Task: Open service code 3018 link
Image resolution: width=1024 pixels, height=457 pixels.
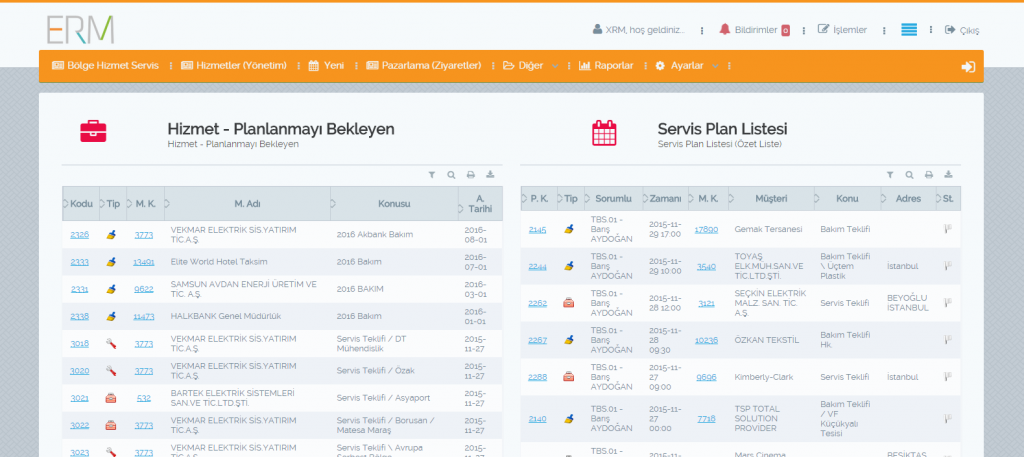Action: coord(80,343)
